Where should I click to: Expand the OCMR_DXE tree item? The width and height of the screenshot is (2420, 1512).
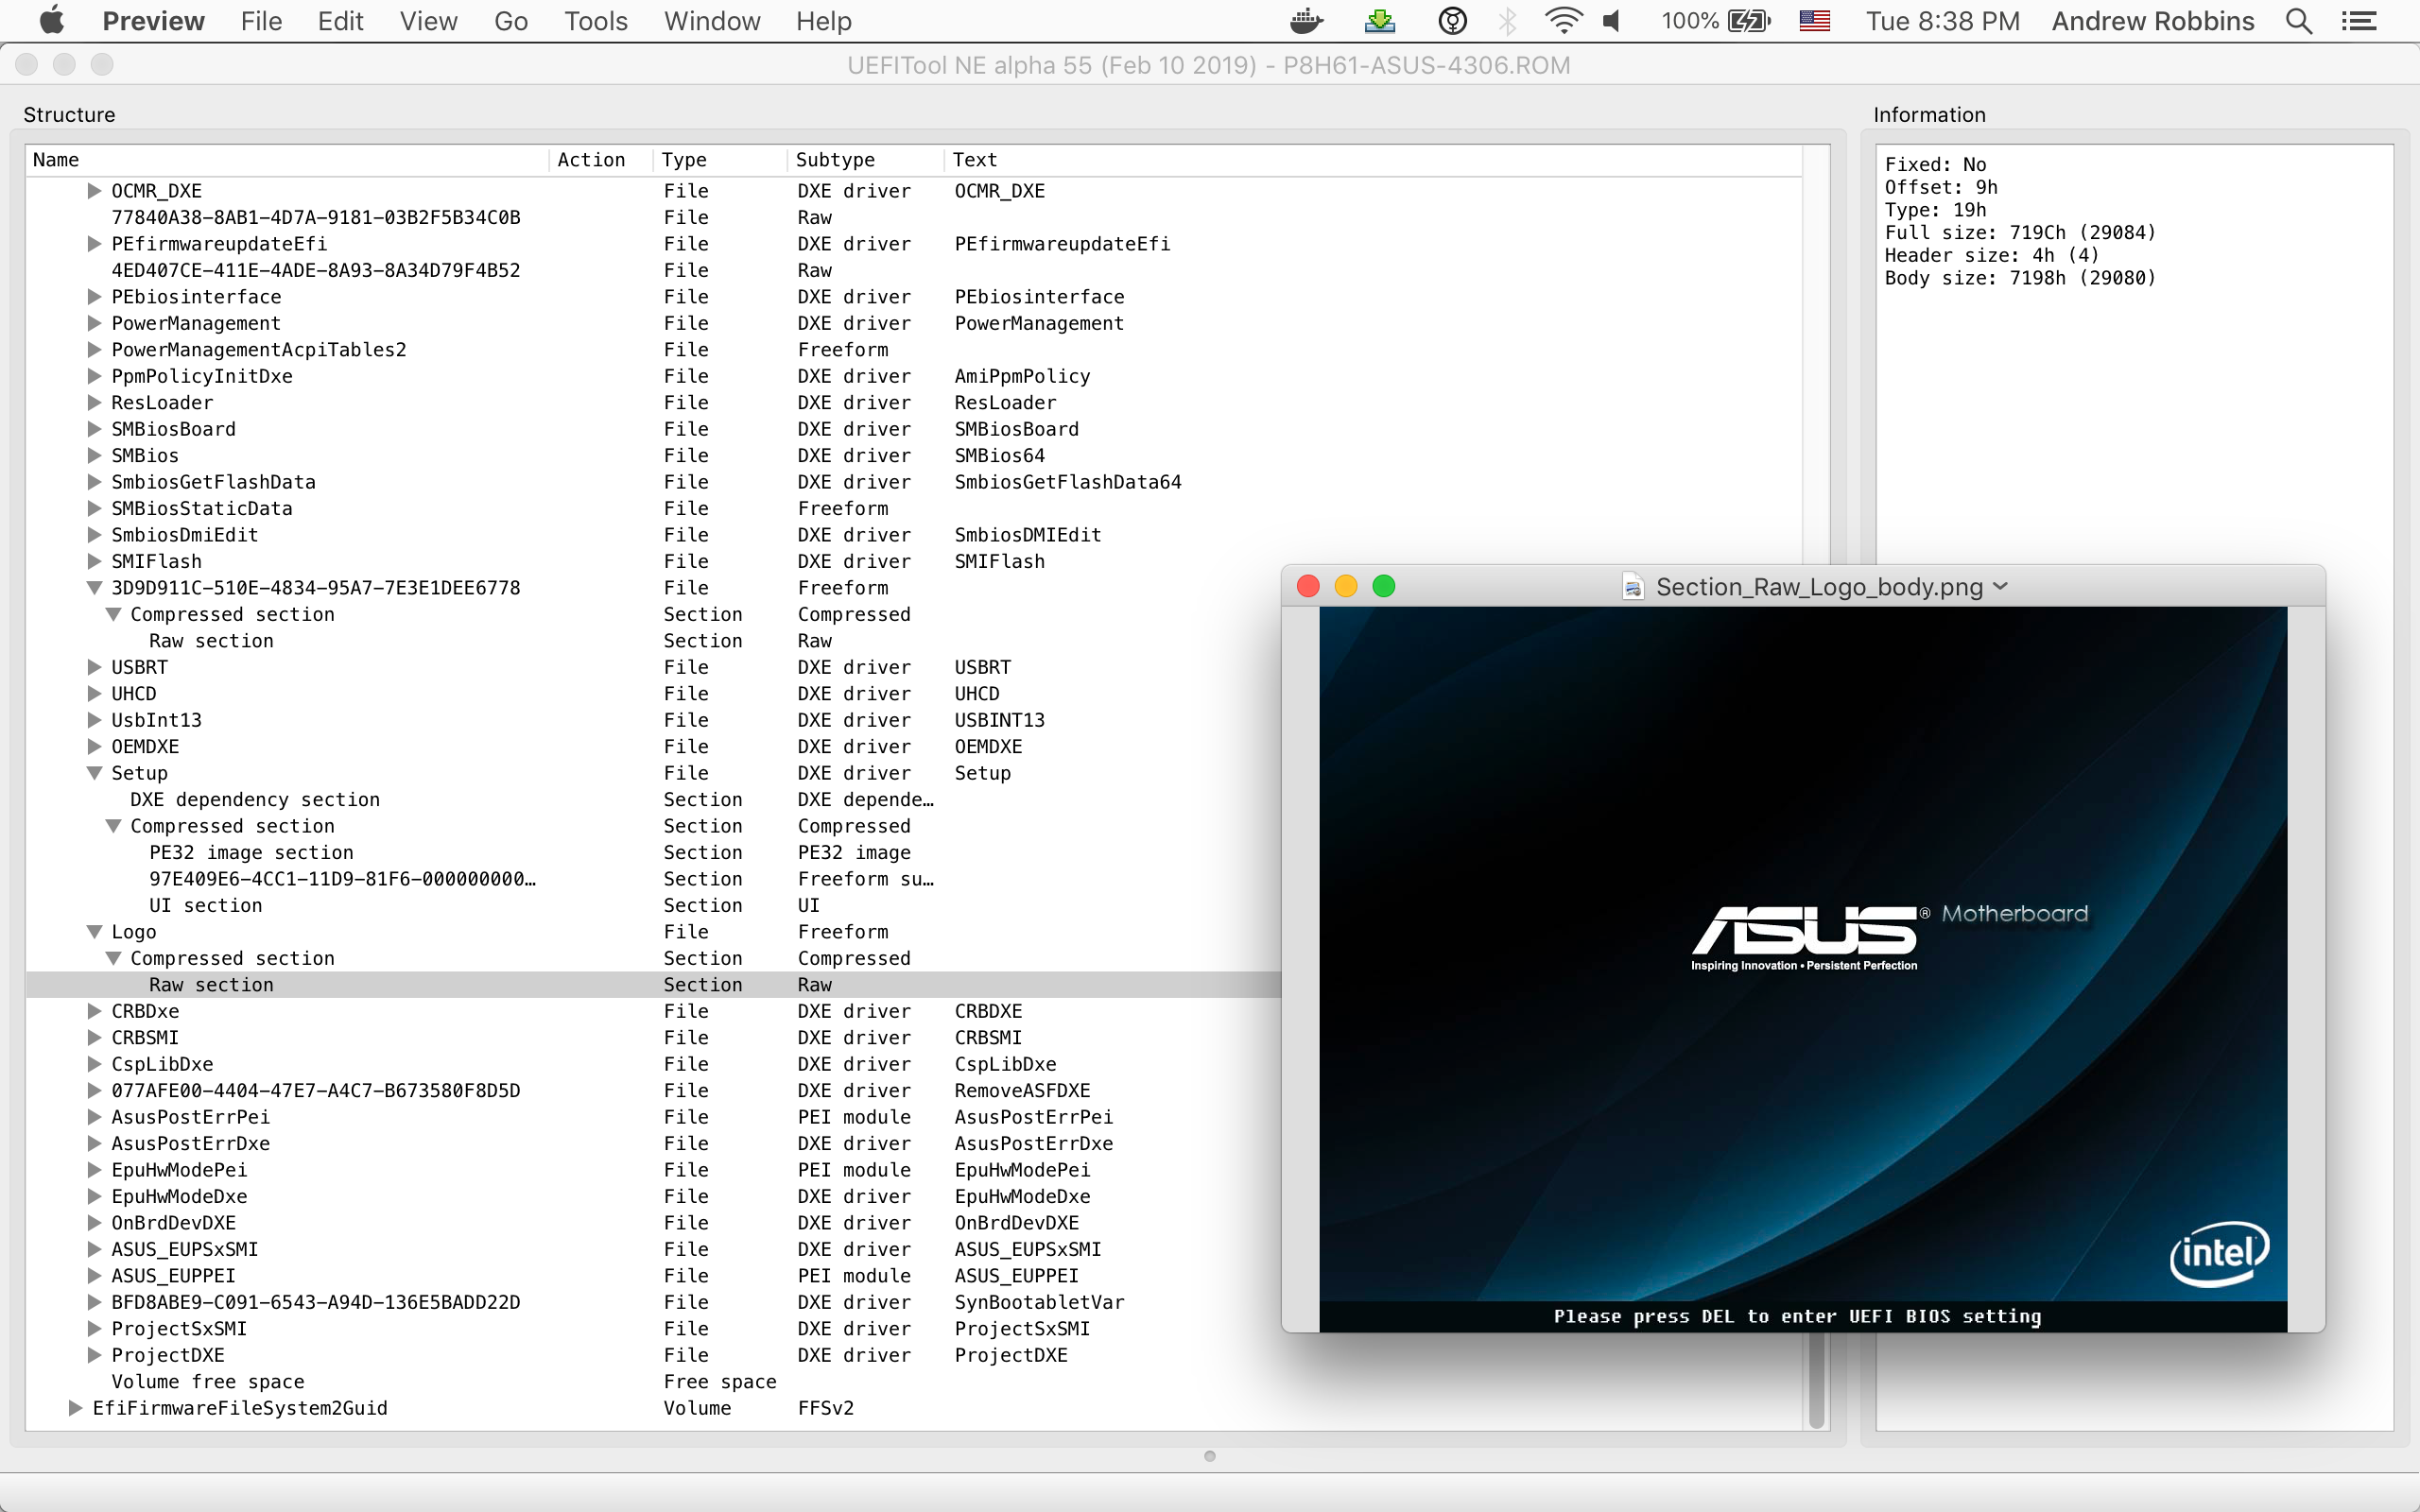click(94, 191)
